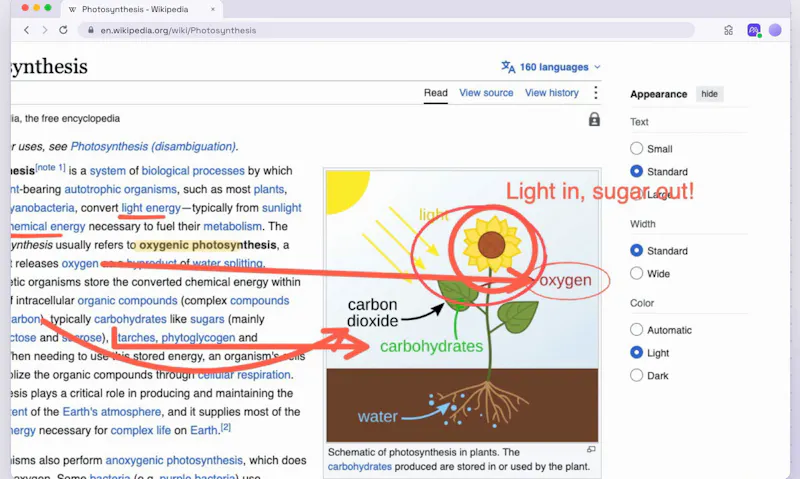The height and width of the screenshot is (479, 800).
Task: Open the extensions puzzle icon
Action: [729, 31]
